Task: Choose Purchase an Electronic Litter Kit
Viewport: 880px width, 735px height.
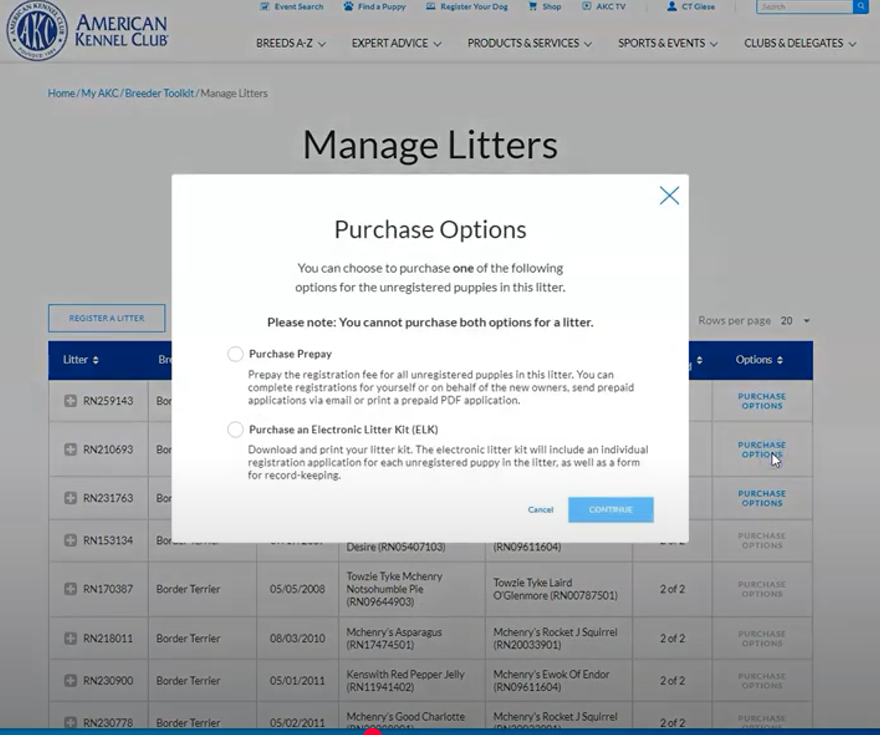Action: click(235, 429)
